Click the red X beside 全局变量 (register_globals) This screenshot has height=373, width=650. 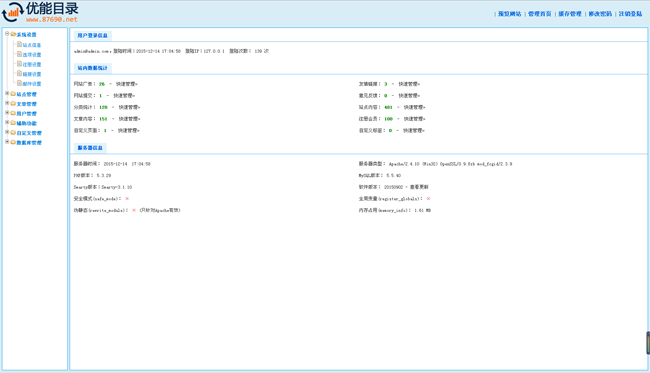coord(428,199)
